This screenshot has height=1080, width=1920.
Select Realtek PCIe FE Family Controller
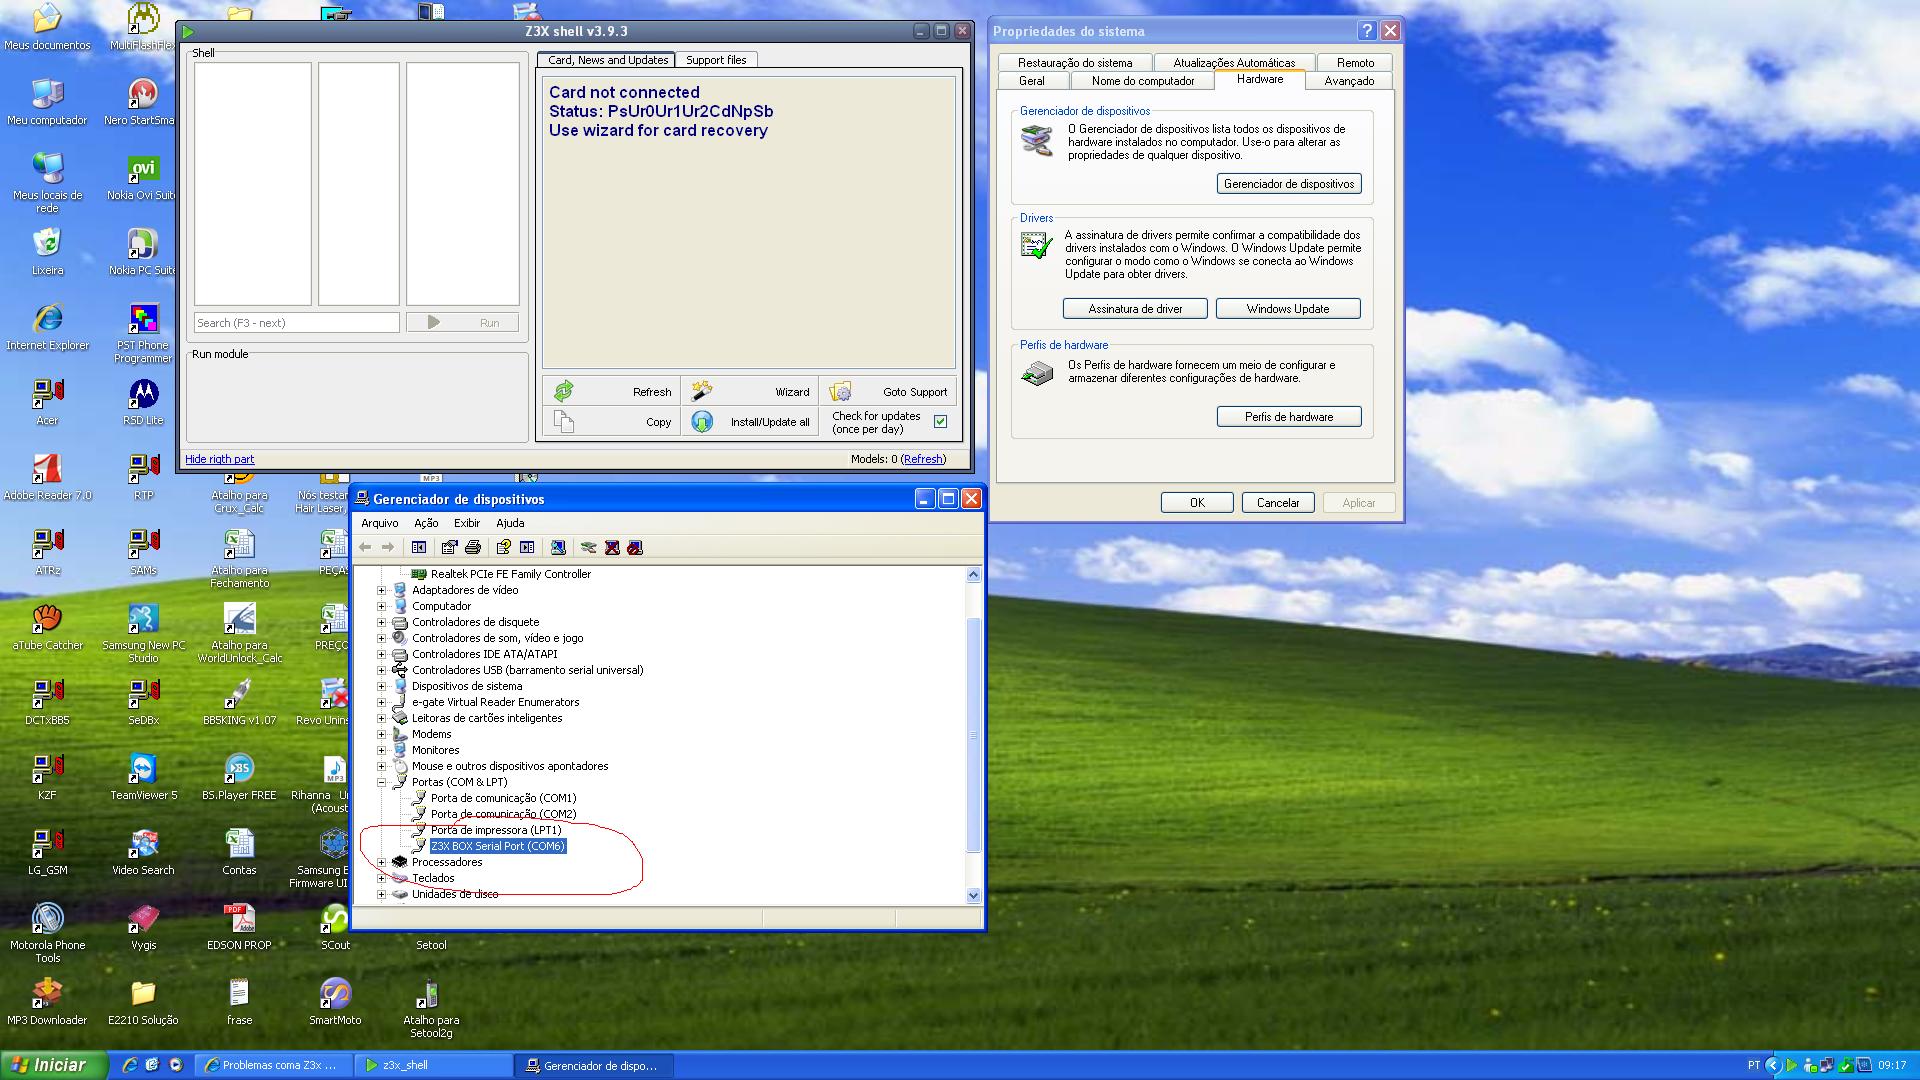pyautogui.click(x=510, y=574)
